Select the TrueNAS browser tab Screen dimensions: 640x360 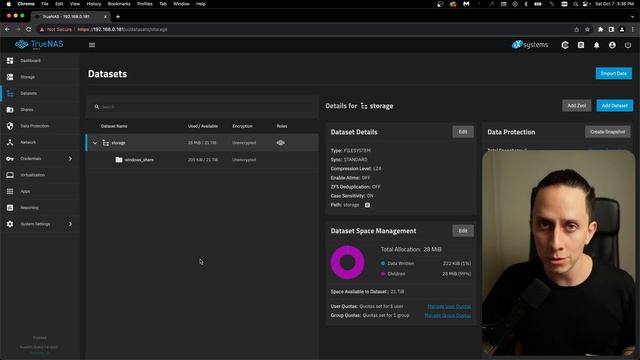pos(71,17)
